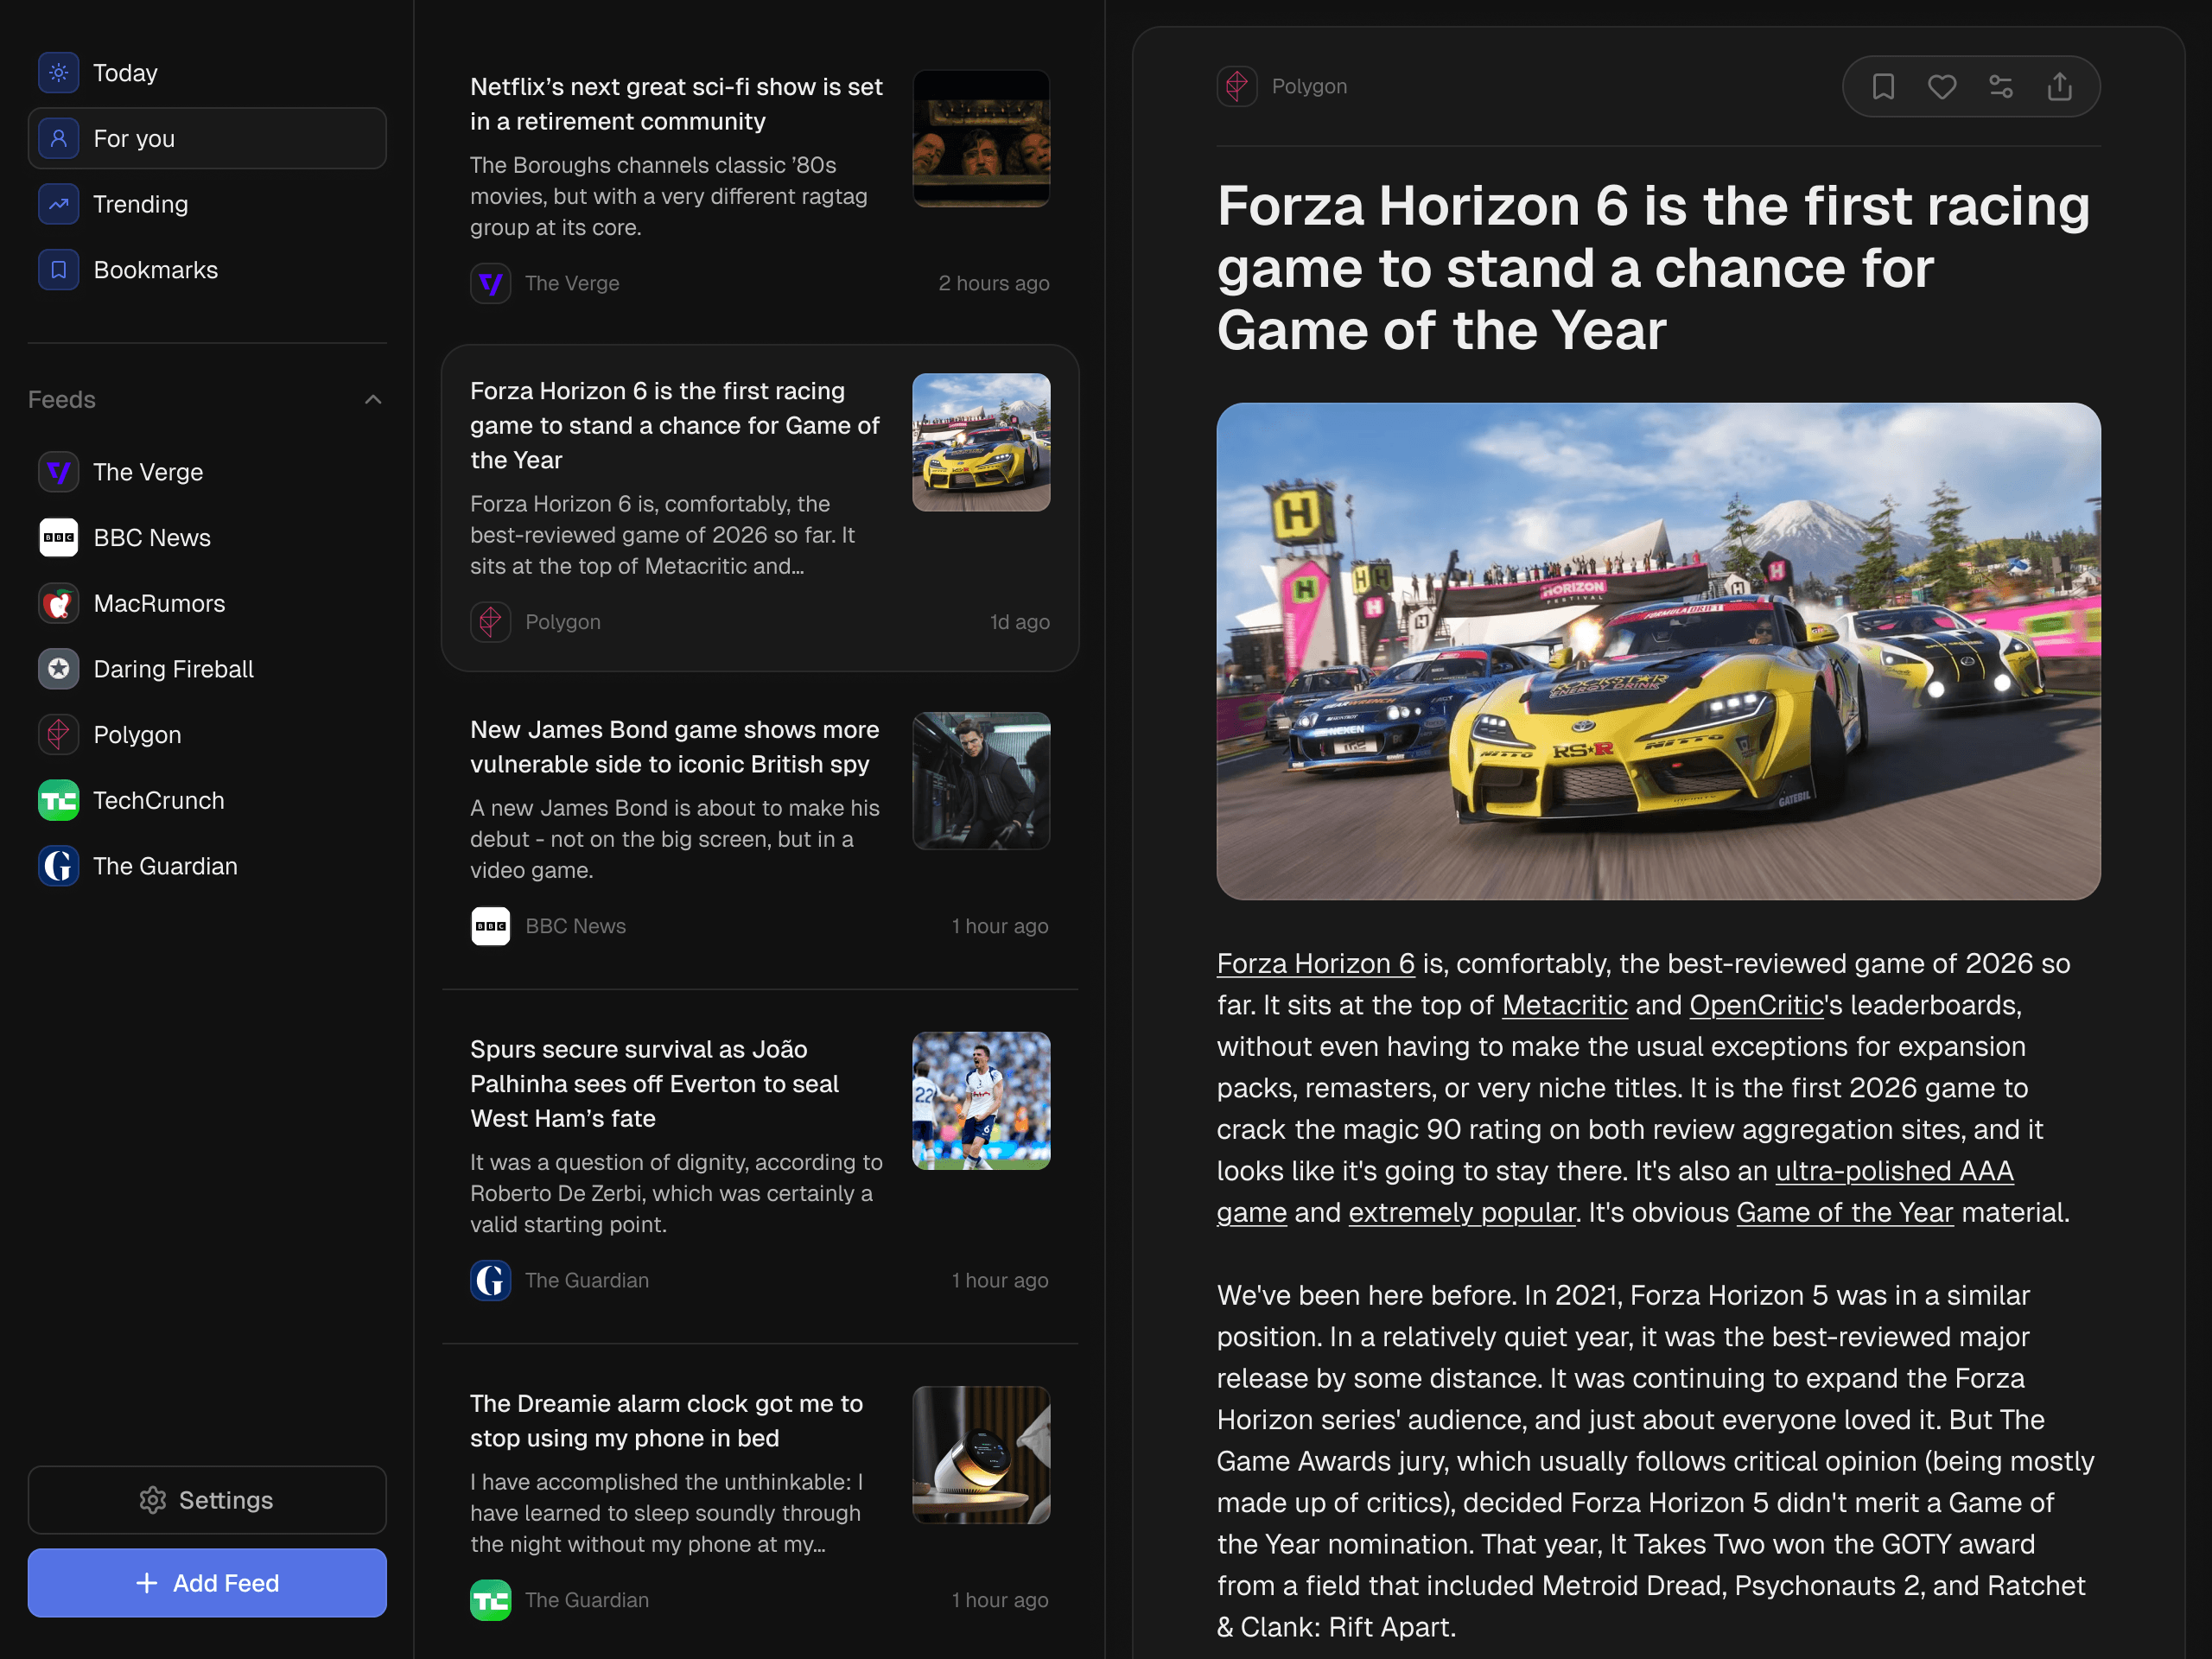
Task: Open reader display options sliders icon
Action: [x=2001, y=87]
